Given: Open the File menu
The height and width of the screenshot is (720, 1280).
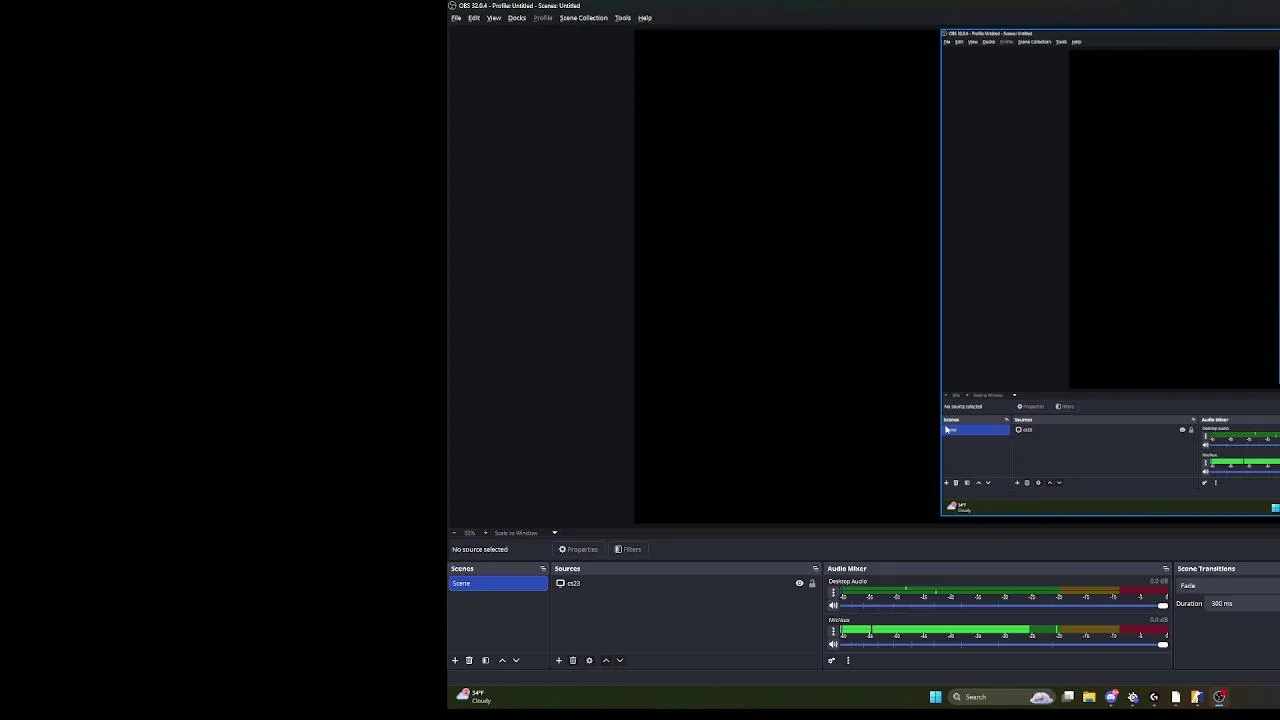Looking at the screenshot, I should click(x=456, y=18).
